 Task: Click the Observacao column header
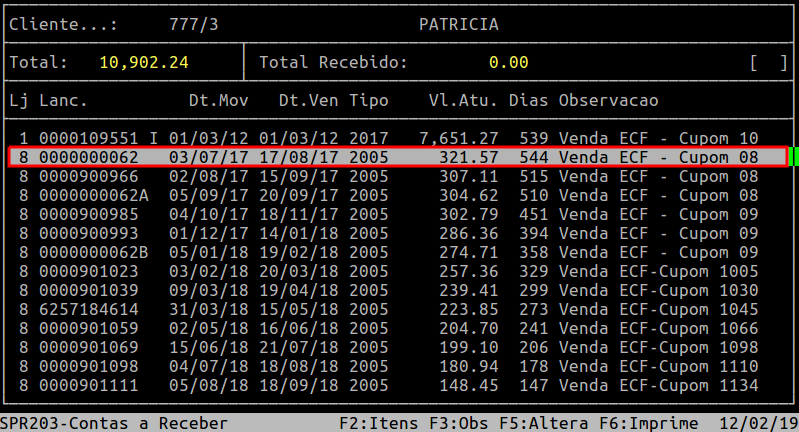608,101
